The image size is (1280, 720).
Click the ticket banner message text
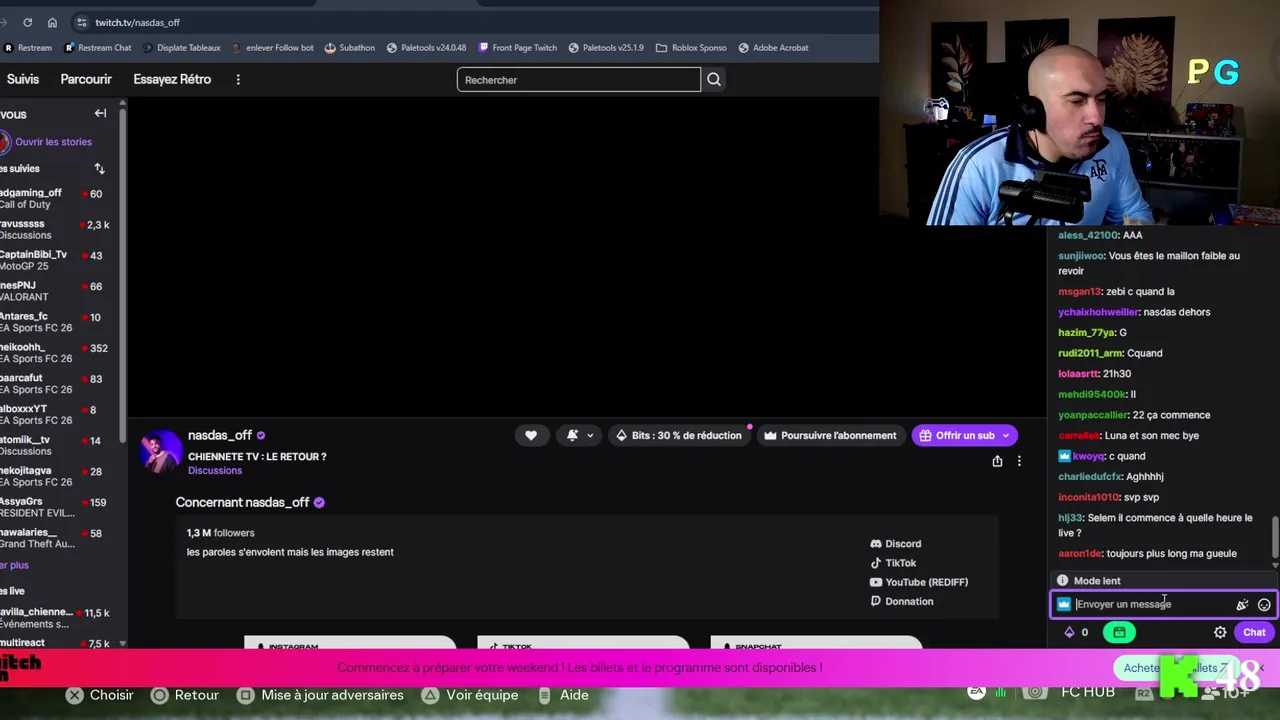point(579,667)
